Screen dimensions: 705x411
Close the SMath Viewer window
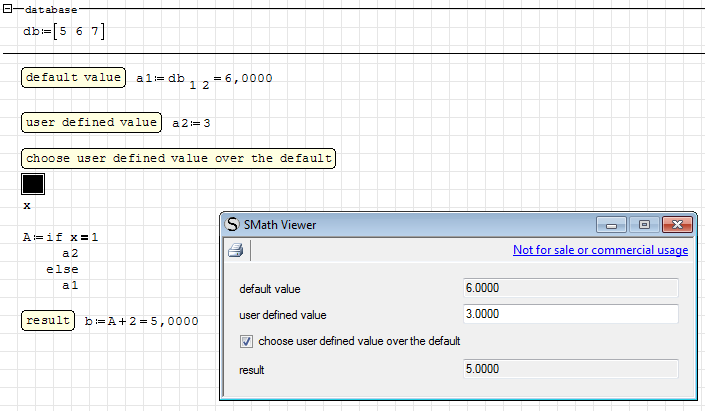pyautogui.click(x=677, y=224)
